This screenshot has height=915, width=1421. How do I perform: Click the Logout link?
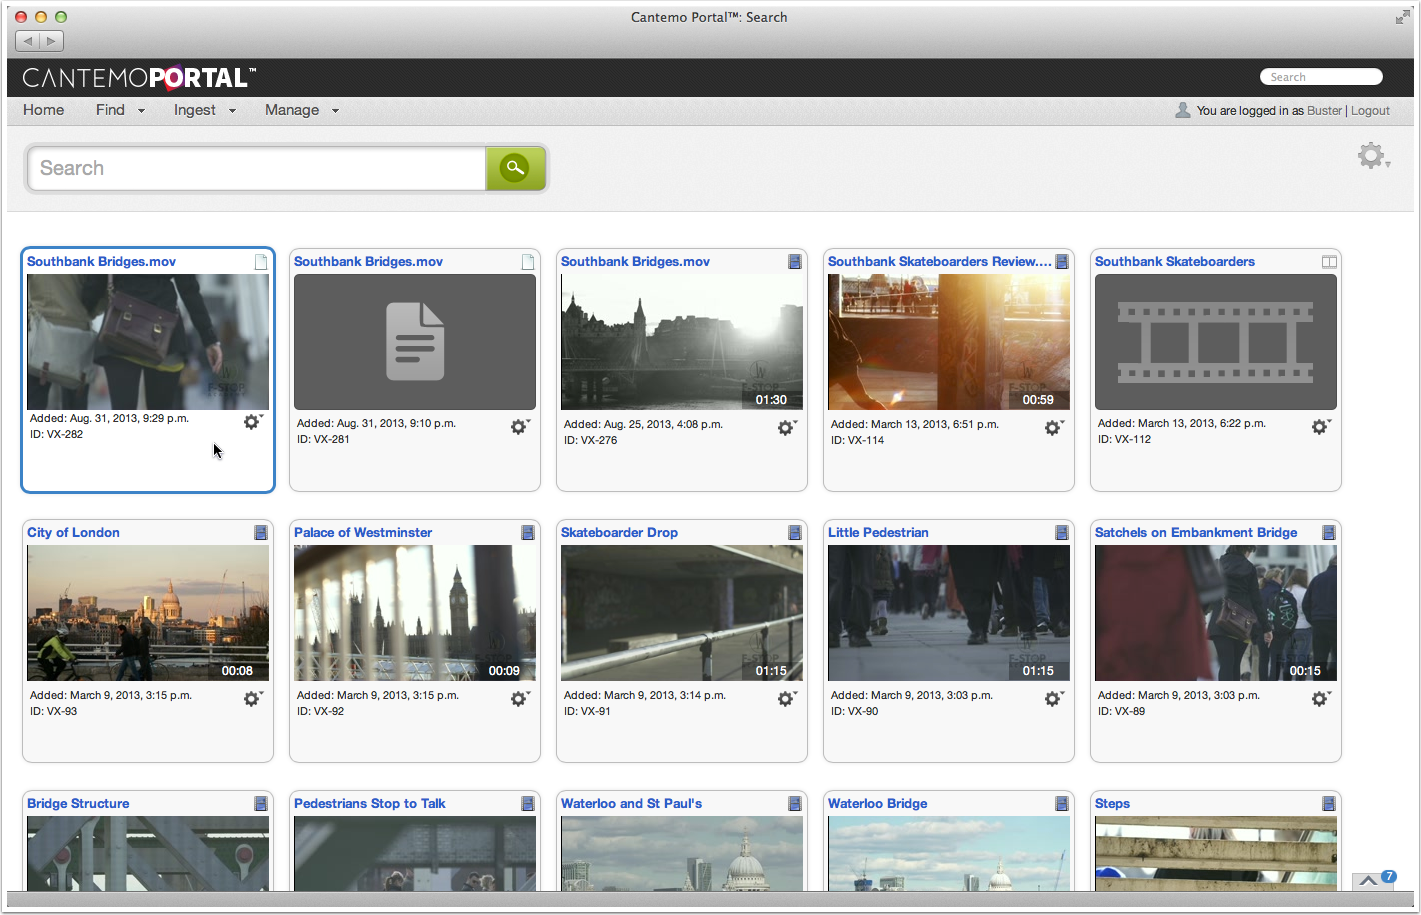(1370, 111)
